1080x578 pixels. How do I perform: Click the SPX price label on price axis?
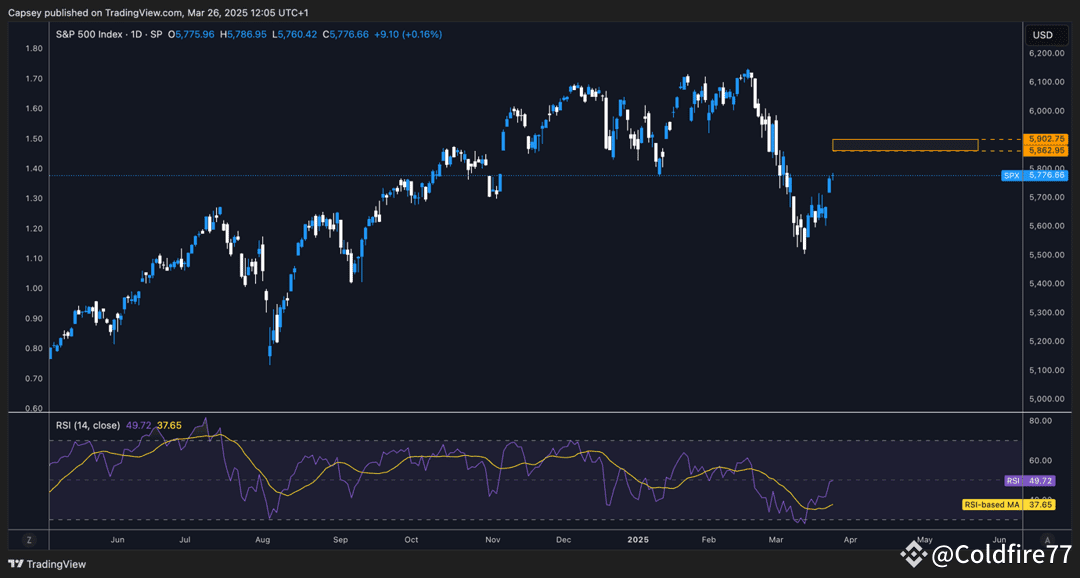click(x=1012, y=175)
